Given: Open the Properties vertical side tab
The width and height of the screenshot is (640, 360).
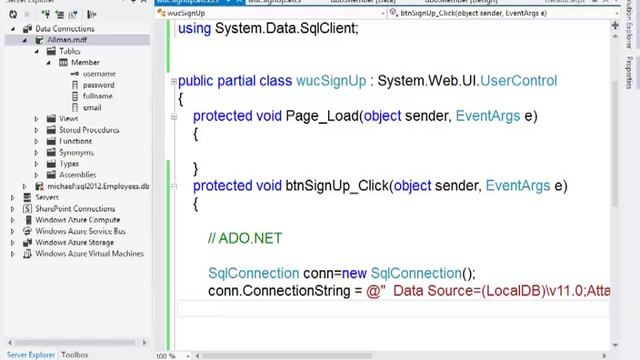Looking at the screenshot, I should [x=629, y=73].
